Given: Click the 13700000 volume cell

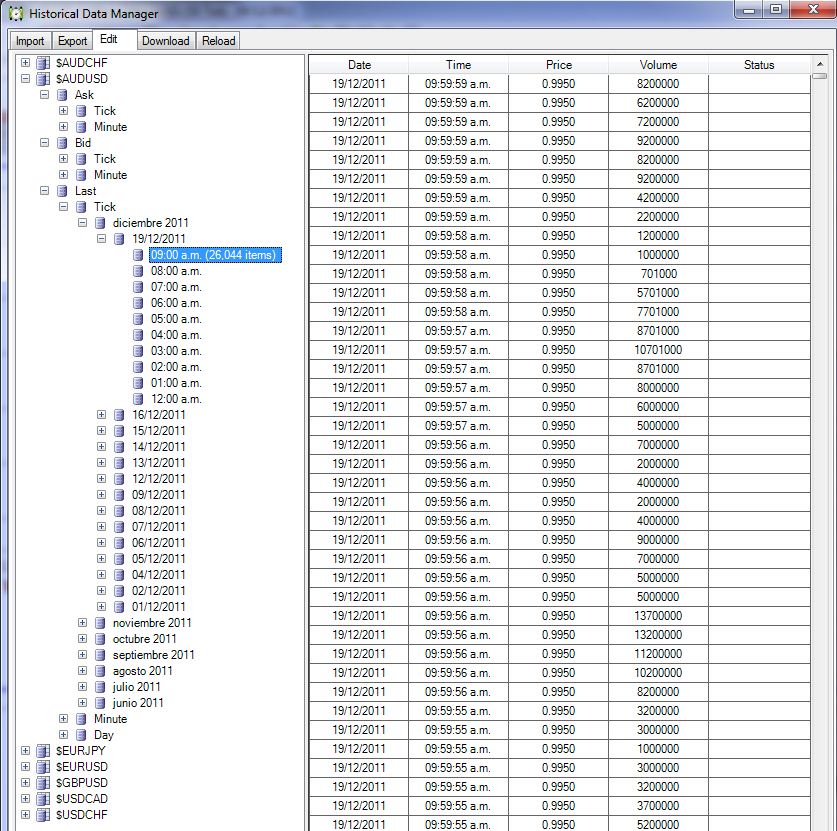Looking at the screenshot, I should tap(658, 616).
